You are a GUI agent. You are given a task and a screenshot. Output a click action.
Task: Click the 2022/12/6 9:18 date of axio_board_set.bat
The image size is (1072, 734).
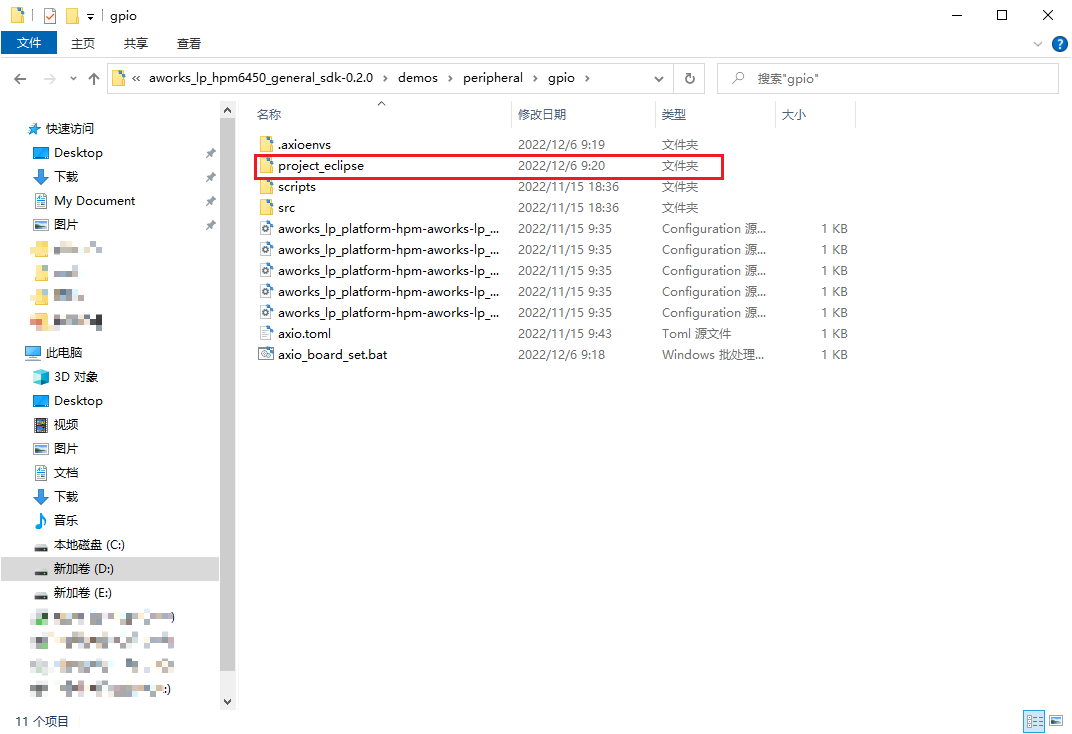[561, 355]
